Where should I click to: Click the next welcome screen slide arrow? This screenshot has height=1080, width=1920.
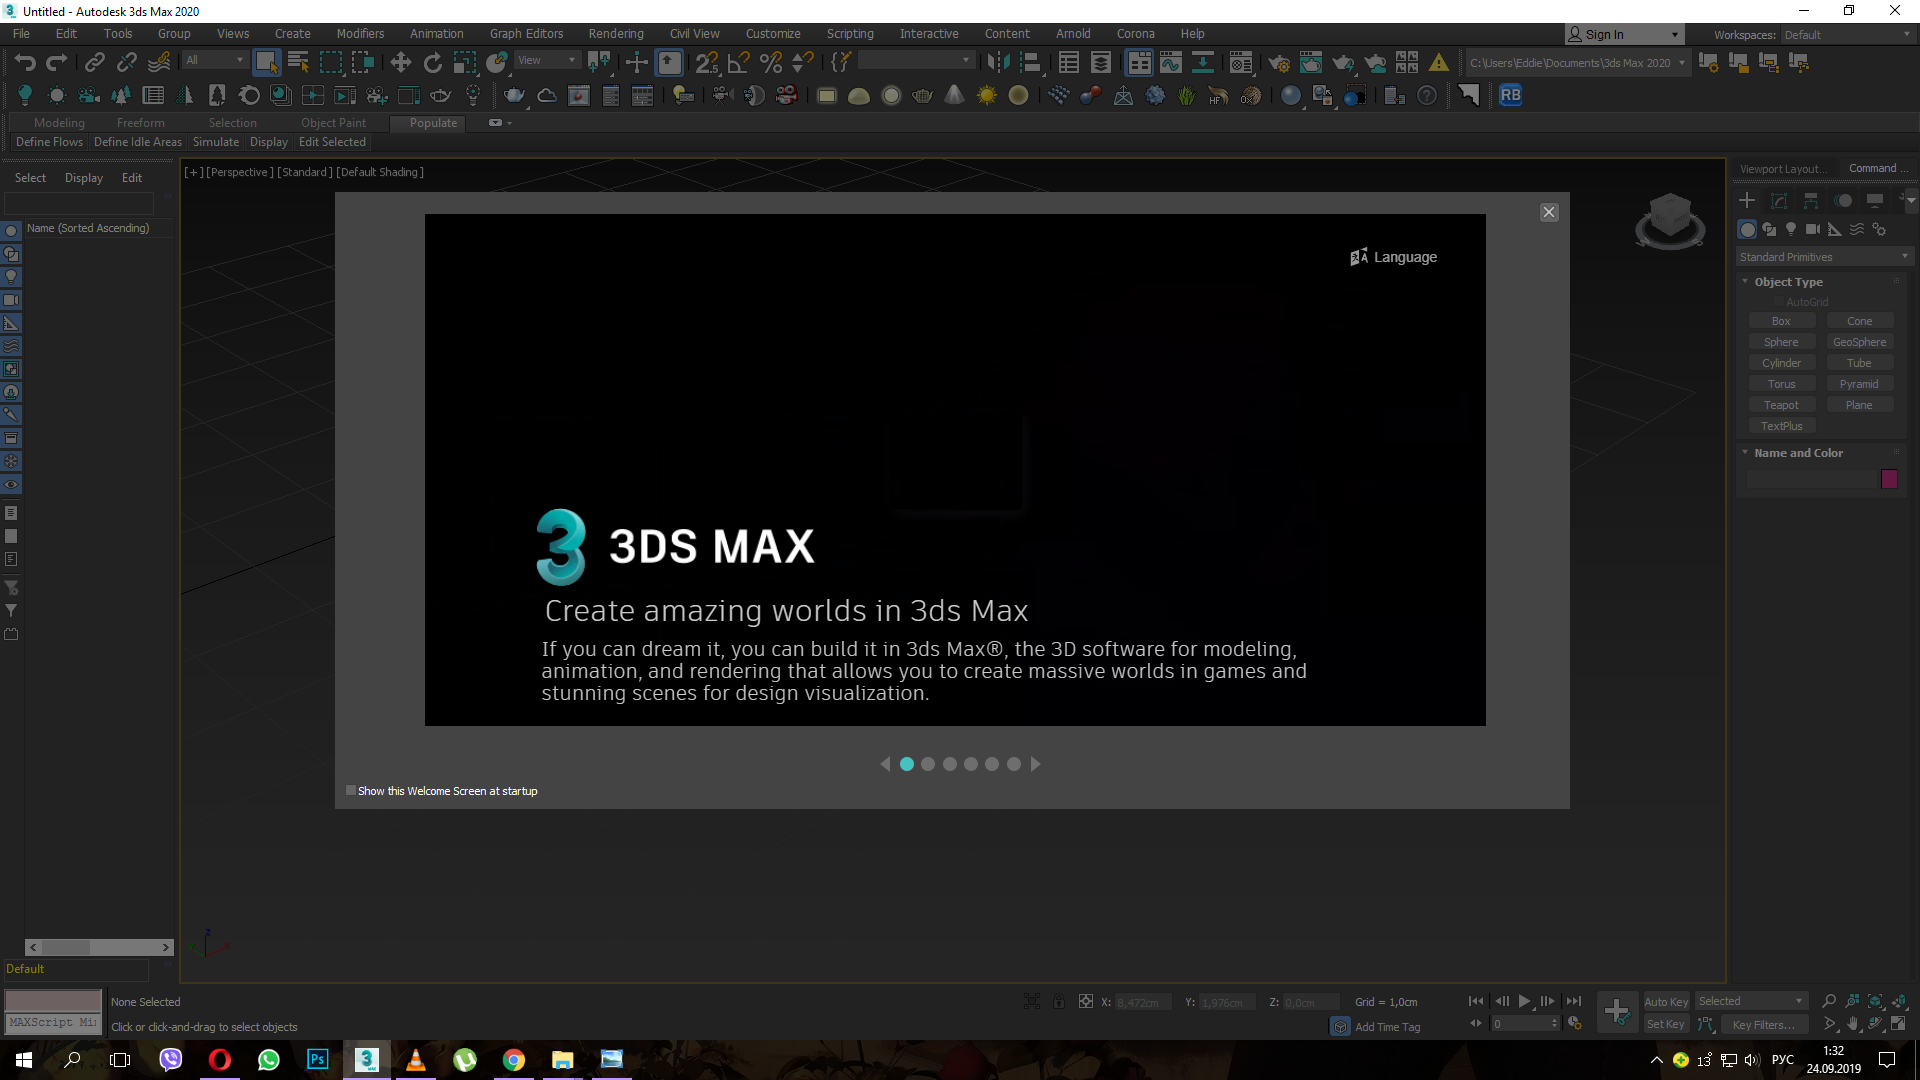click(1034, 764)
